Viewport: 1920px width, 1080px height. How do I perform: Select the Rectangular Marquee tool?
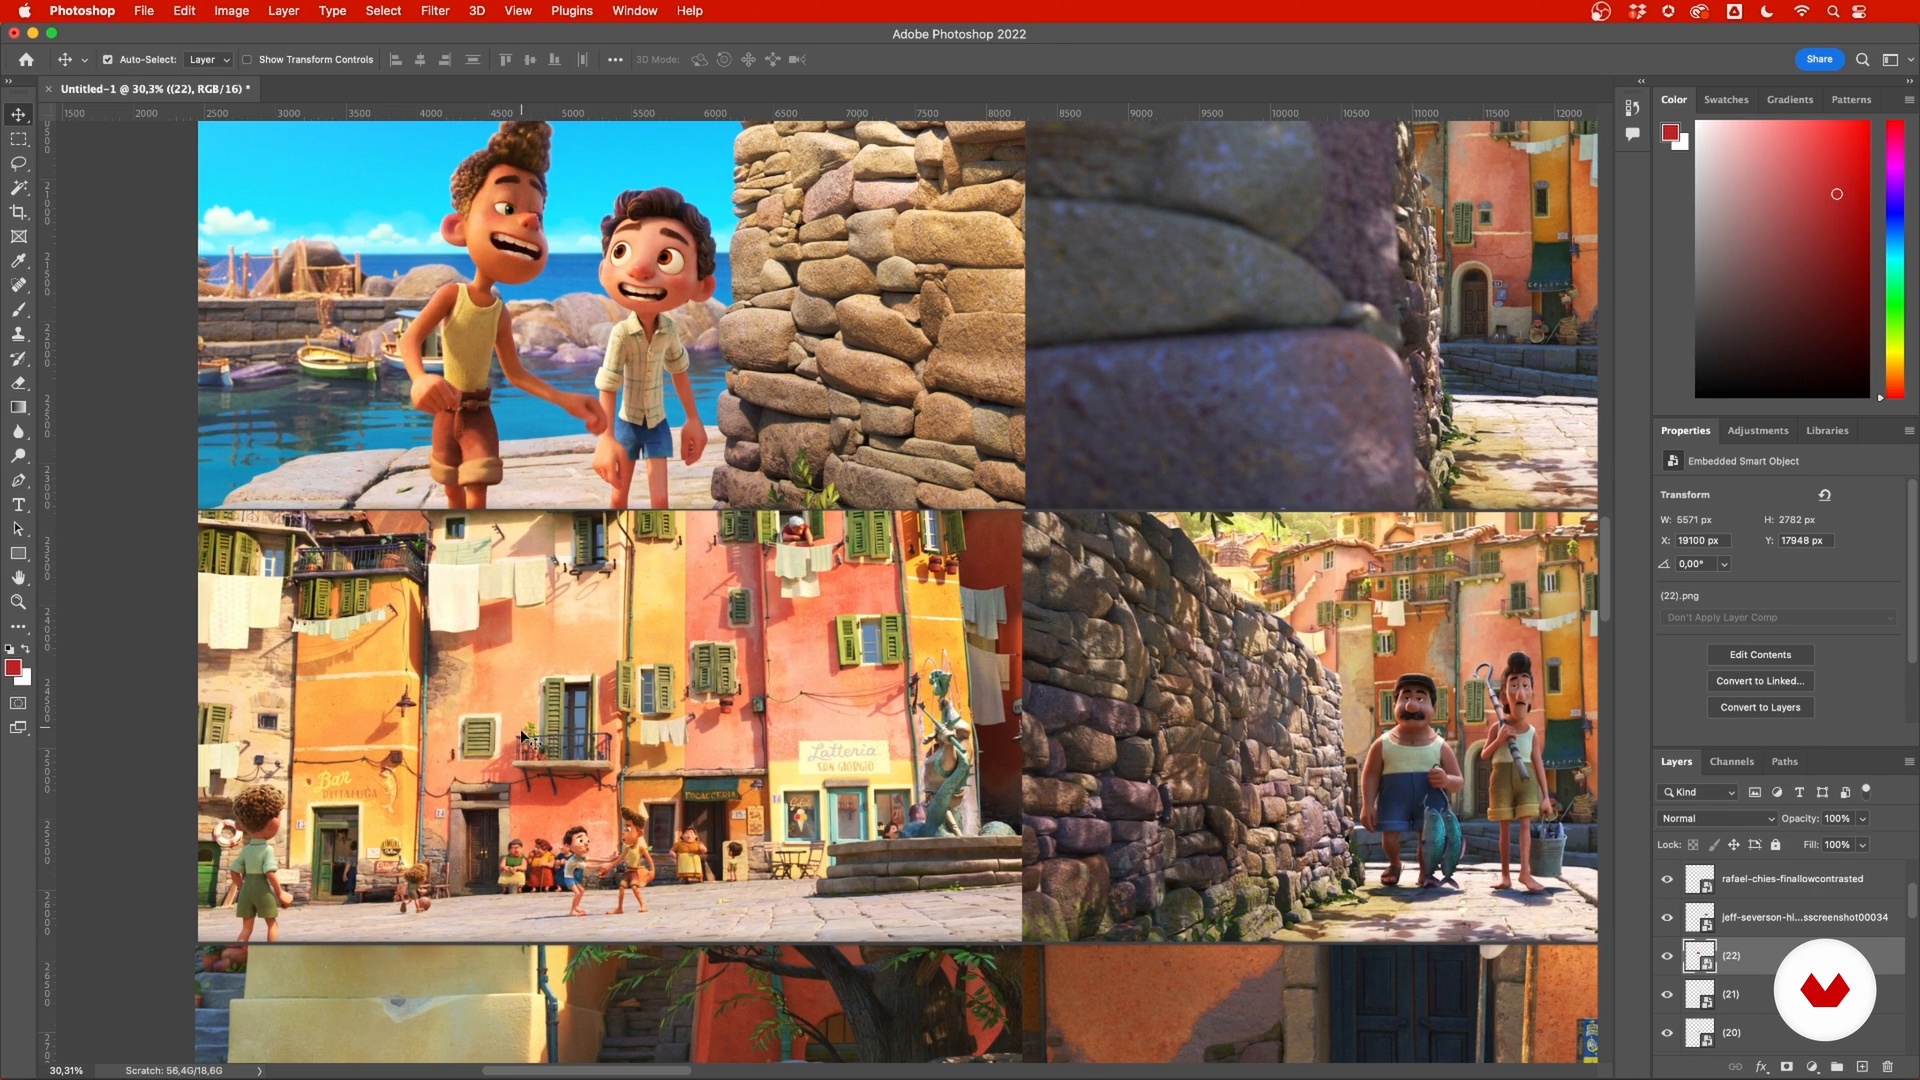[x=18, y=139]
